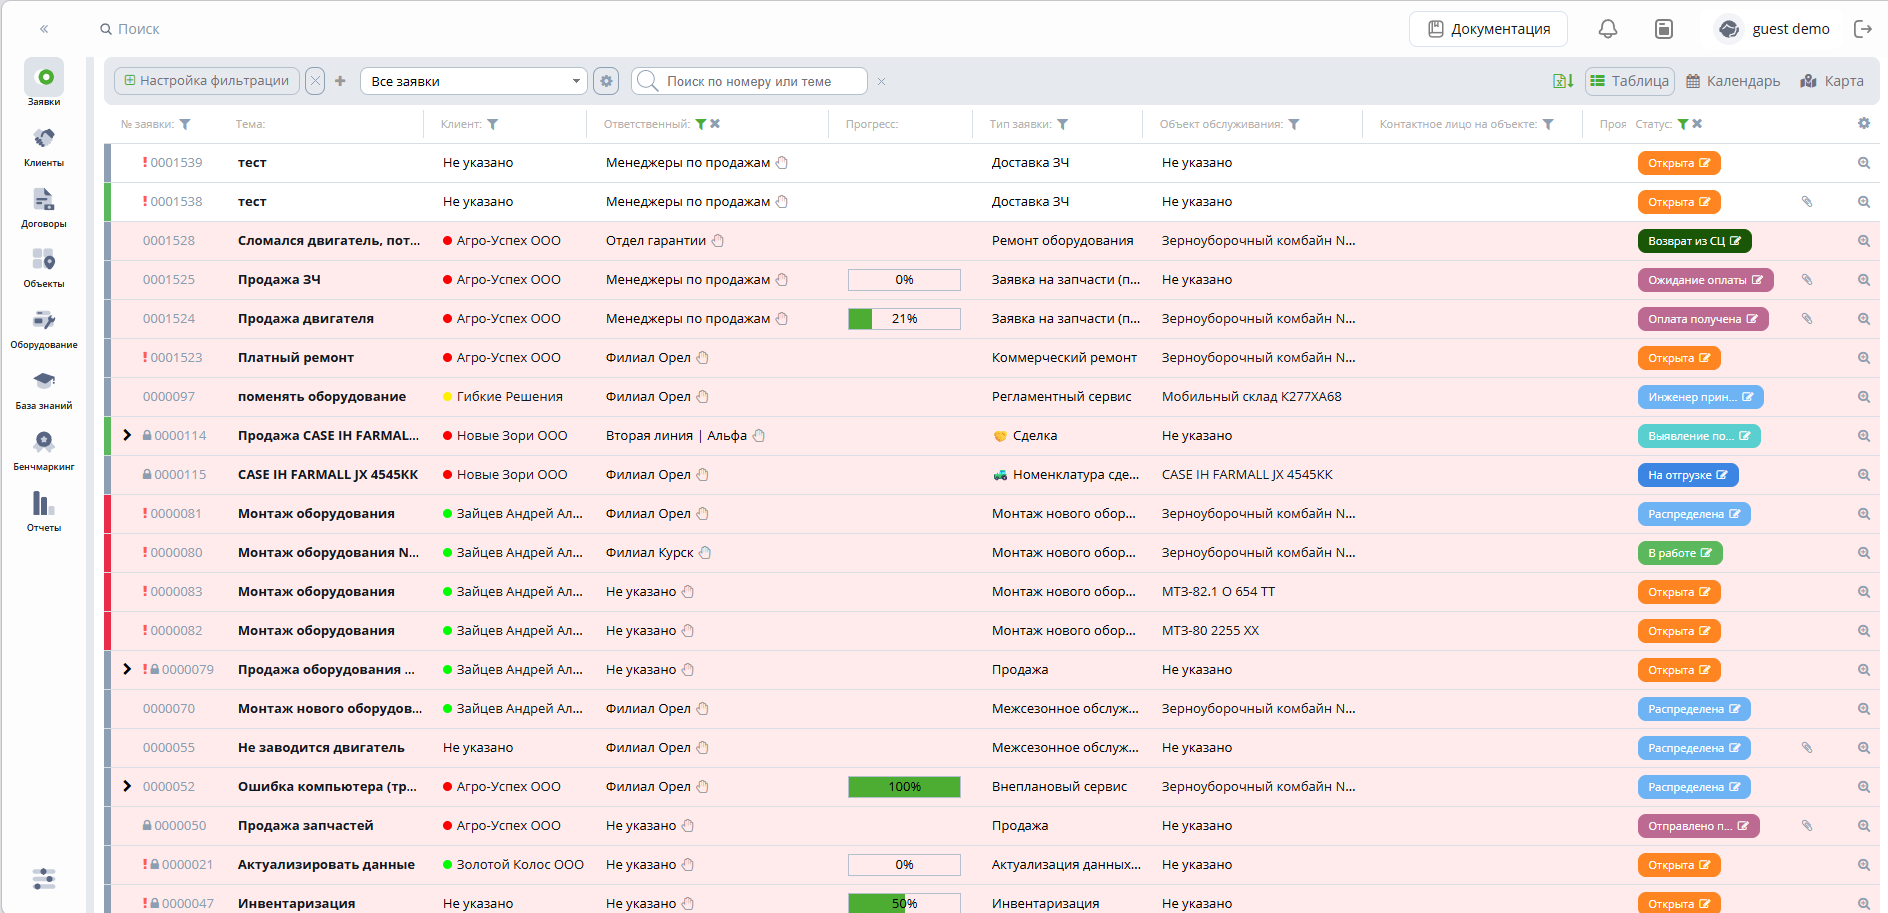Open the Заявки section in sidebar
This screenshot has width=1888, height=913.
point(44,83)
